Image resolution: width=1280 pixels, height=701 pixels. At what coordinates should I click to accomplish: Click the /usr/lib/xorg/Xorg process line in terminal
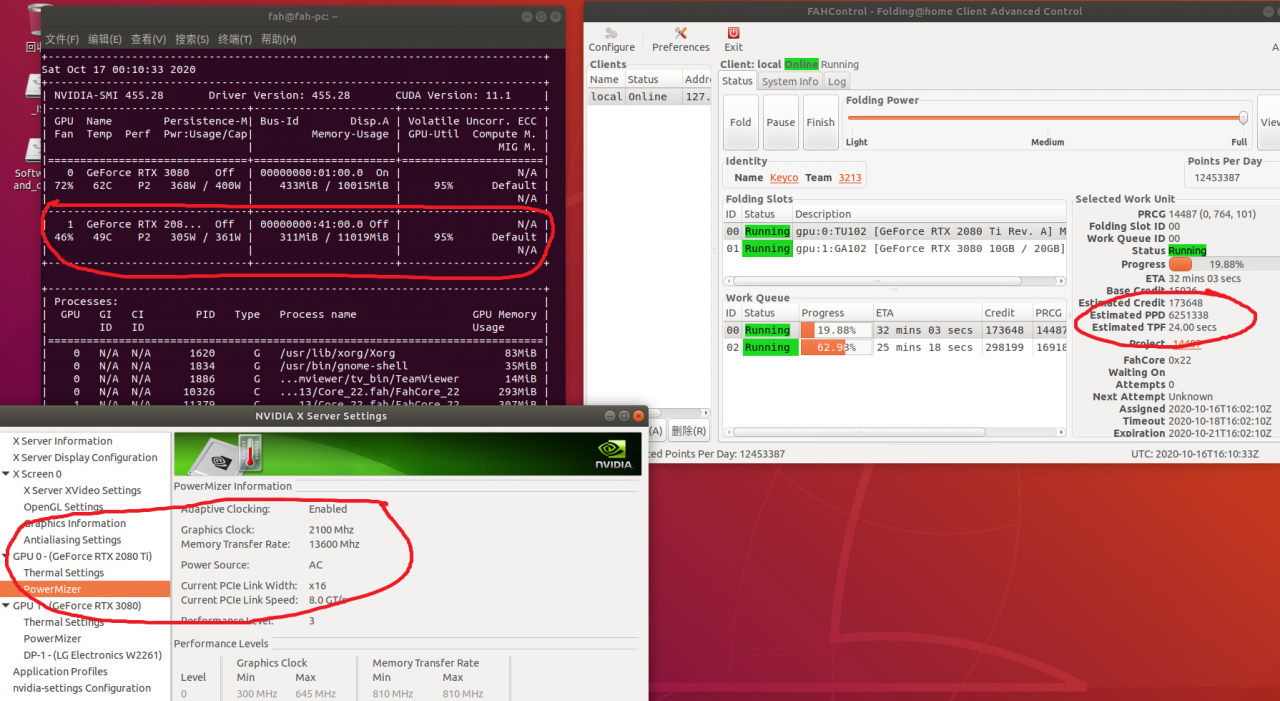click(x=295, y=353)
